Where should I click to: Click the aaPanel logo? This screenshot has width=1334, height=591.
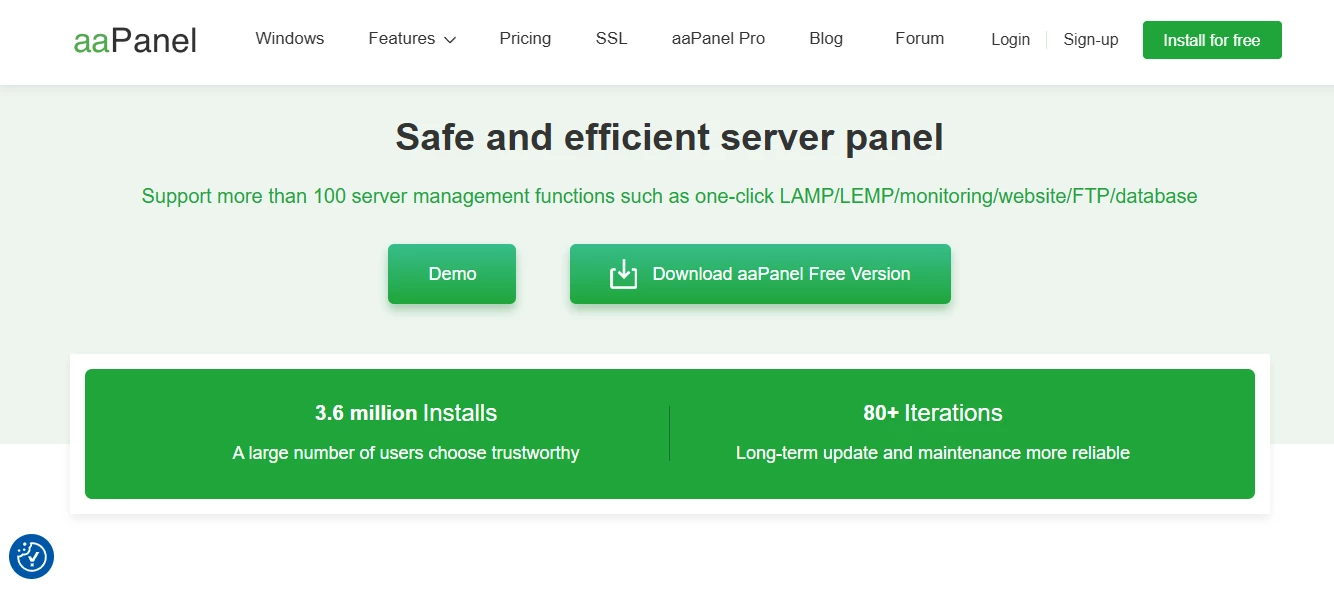tap(134, 40)
